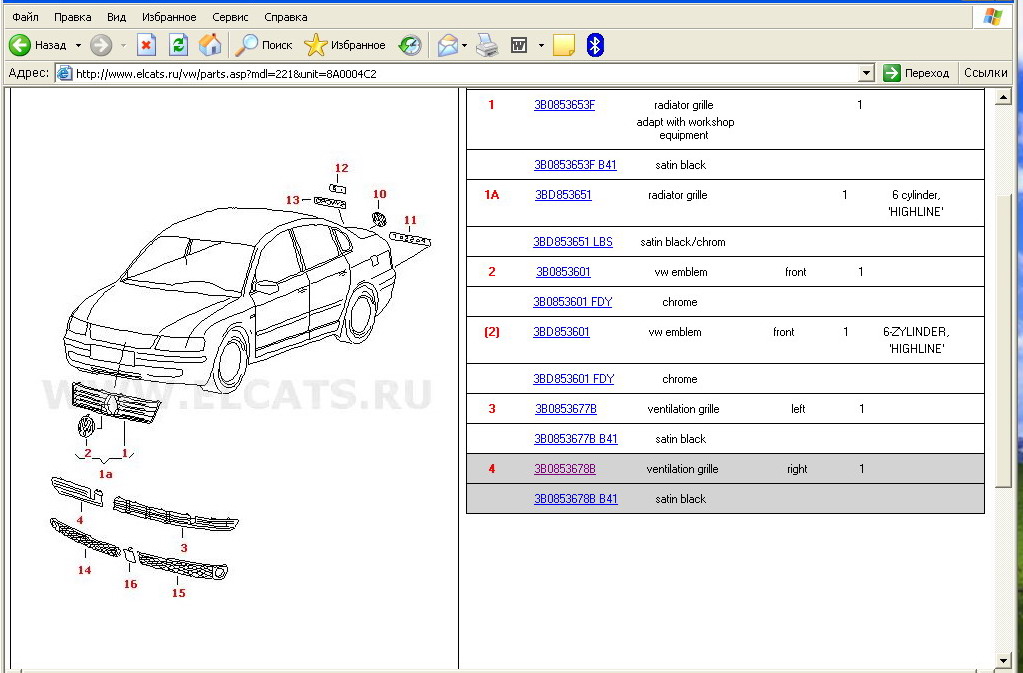Open the Правка menu
Viewport: 1023px width, 673px height.
click(72, 17)
